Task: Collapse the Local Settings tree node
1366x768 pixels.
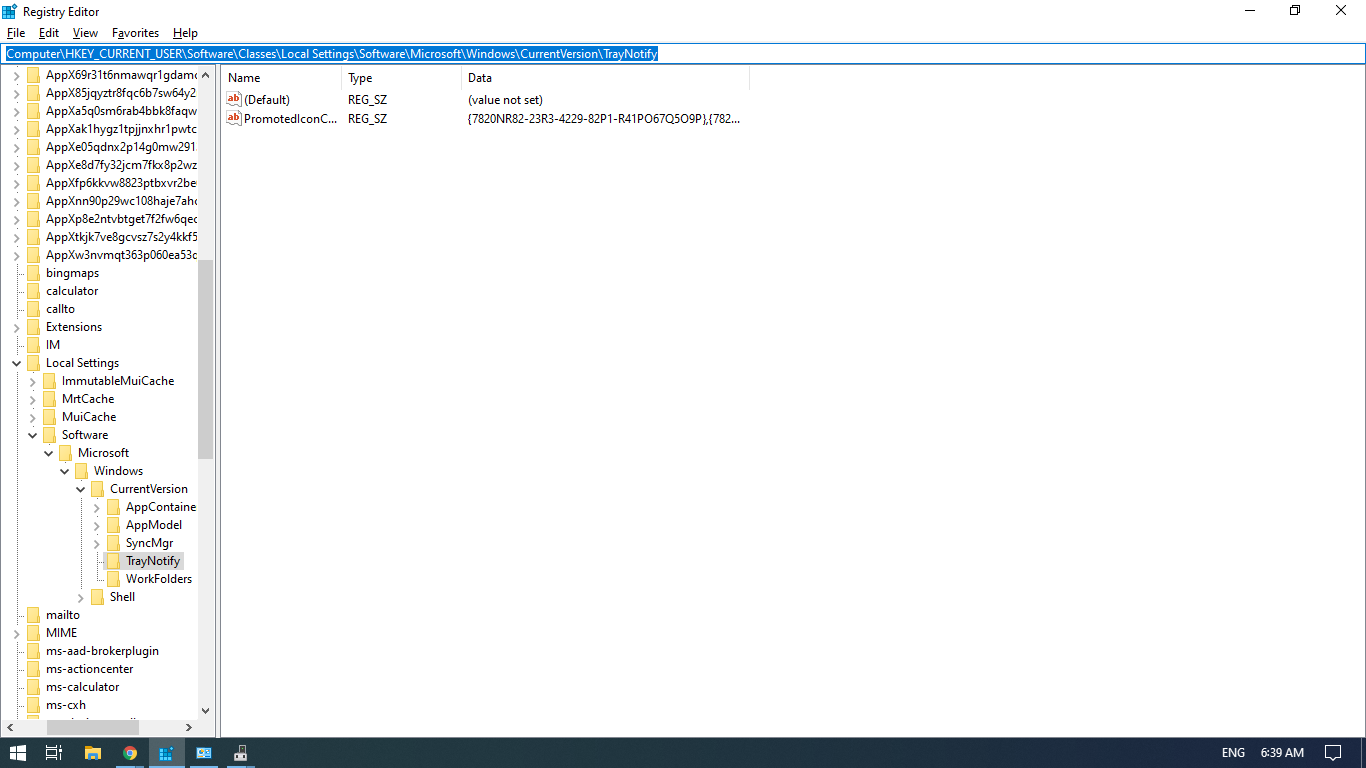Action: click(x=17, y=363)
